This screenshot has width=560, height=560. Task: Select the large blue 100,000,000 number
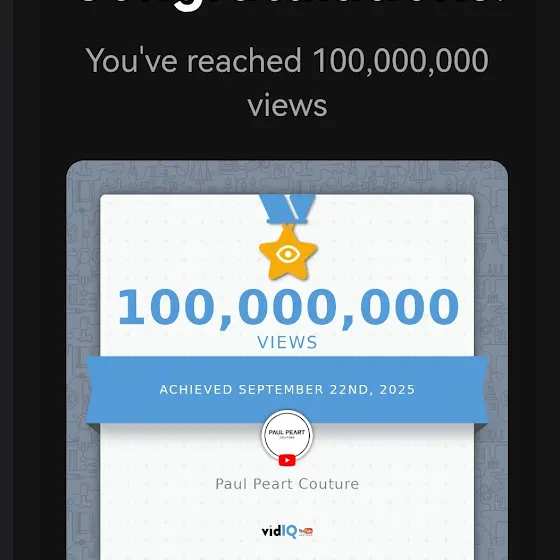288,308
